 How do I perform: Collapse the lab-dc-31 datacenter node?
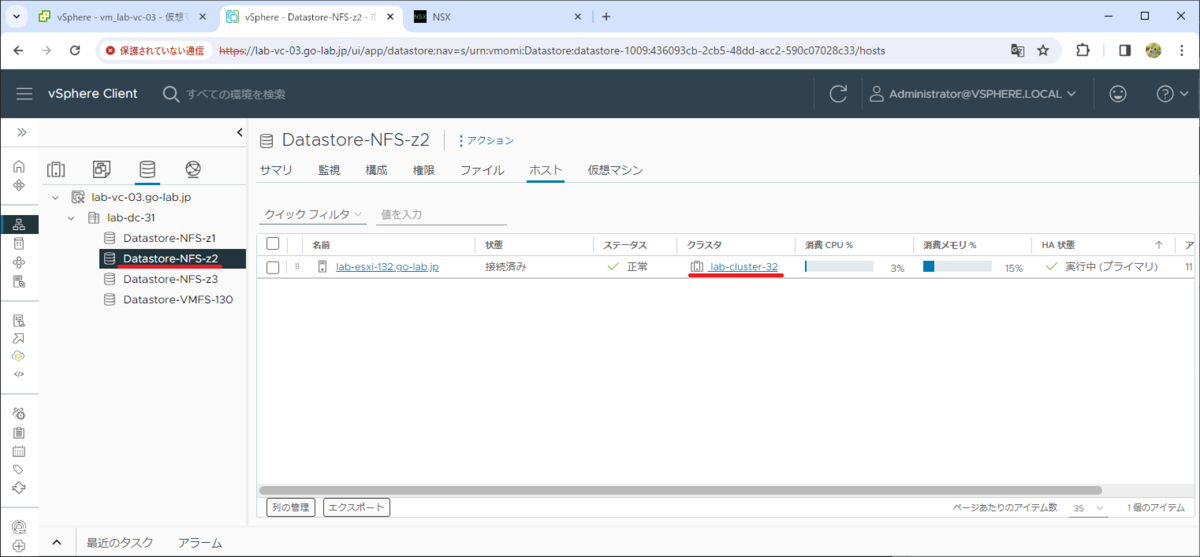[x=71, y=218]
